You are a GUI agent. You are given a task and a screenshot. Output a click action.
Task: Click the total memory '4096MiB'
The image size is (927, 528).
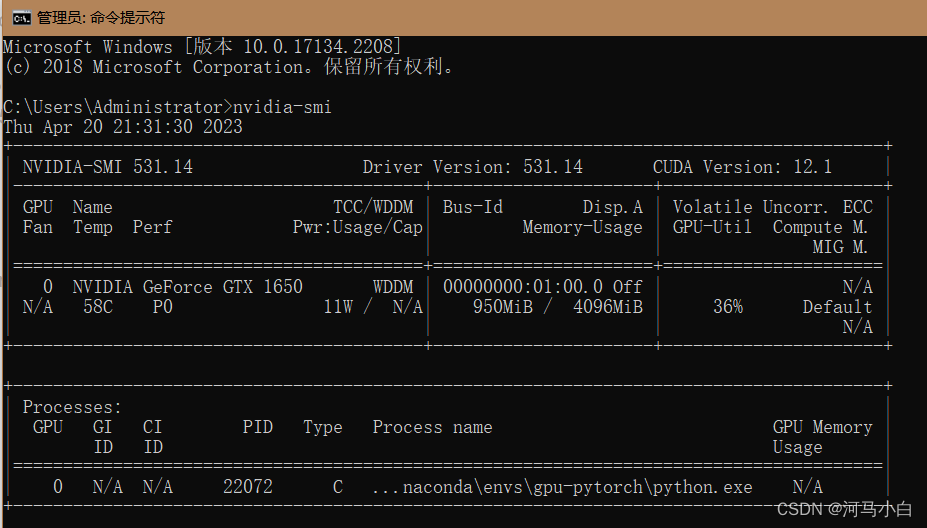tap(608, 307)
